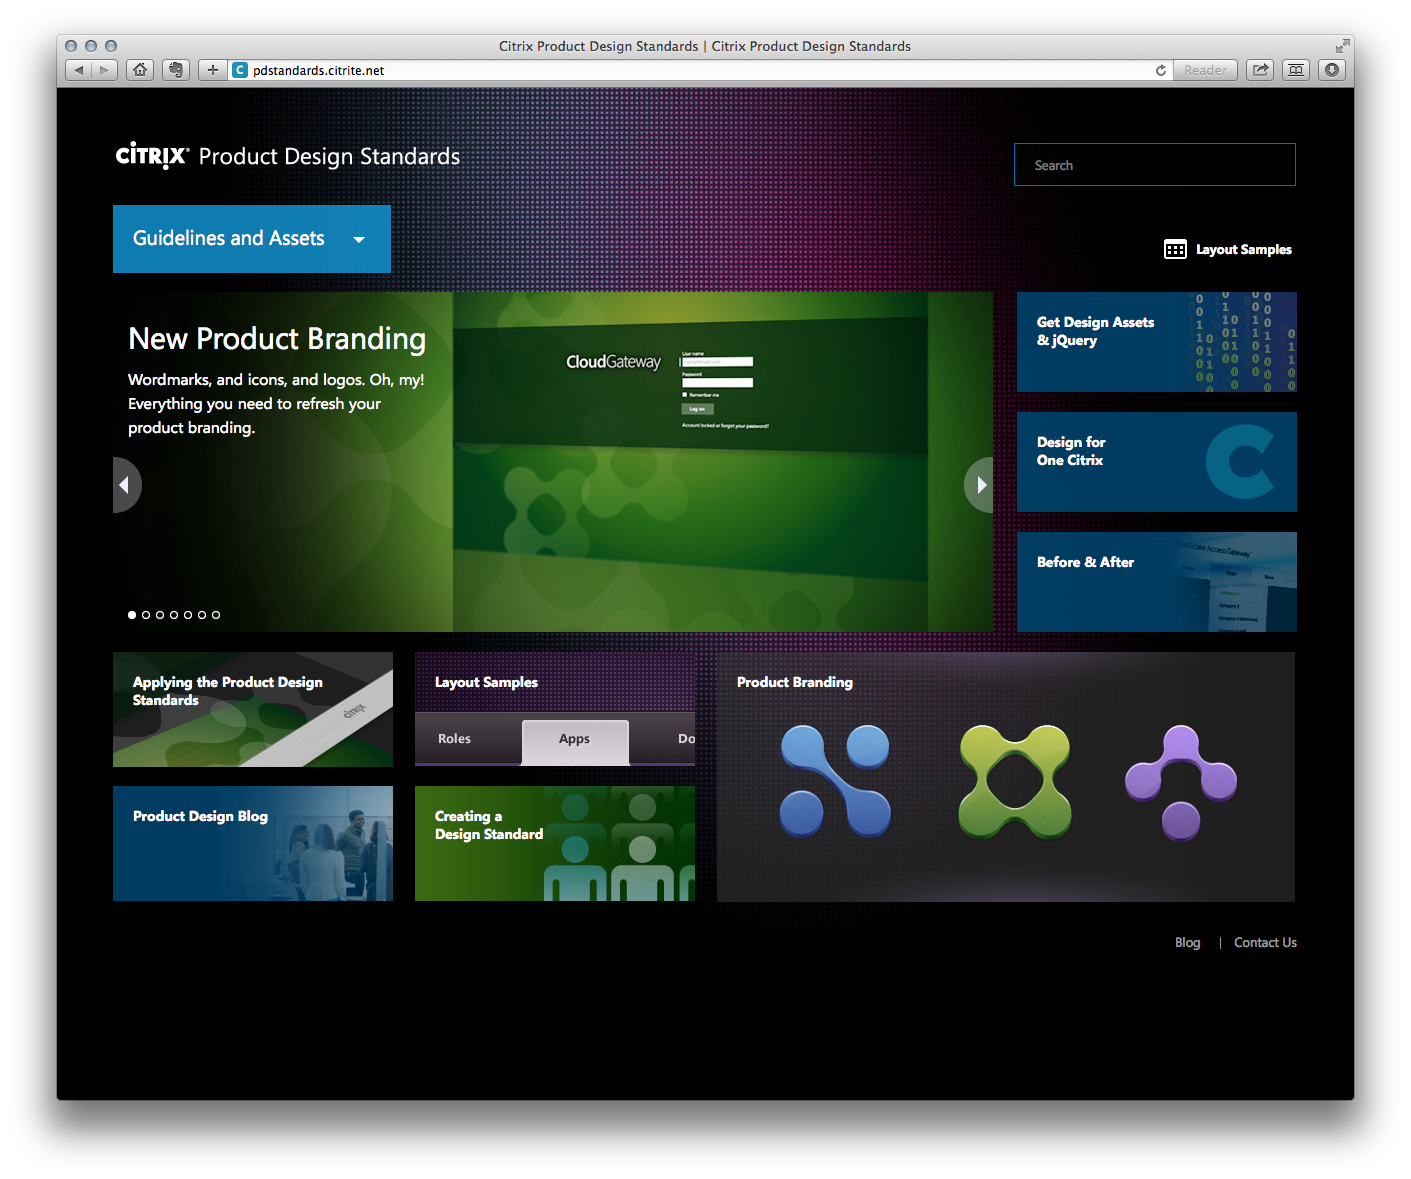
Task: Click the Contact Us link
Action: point(1264,942)
